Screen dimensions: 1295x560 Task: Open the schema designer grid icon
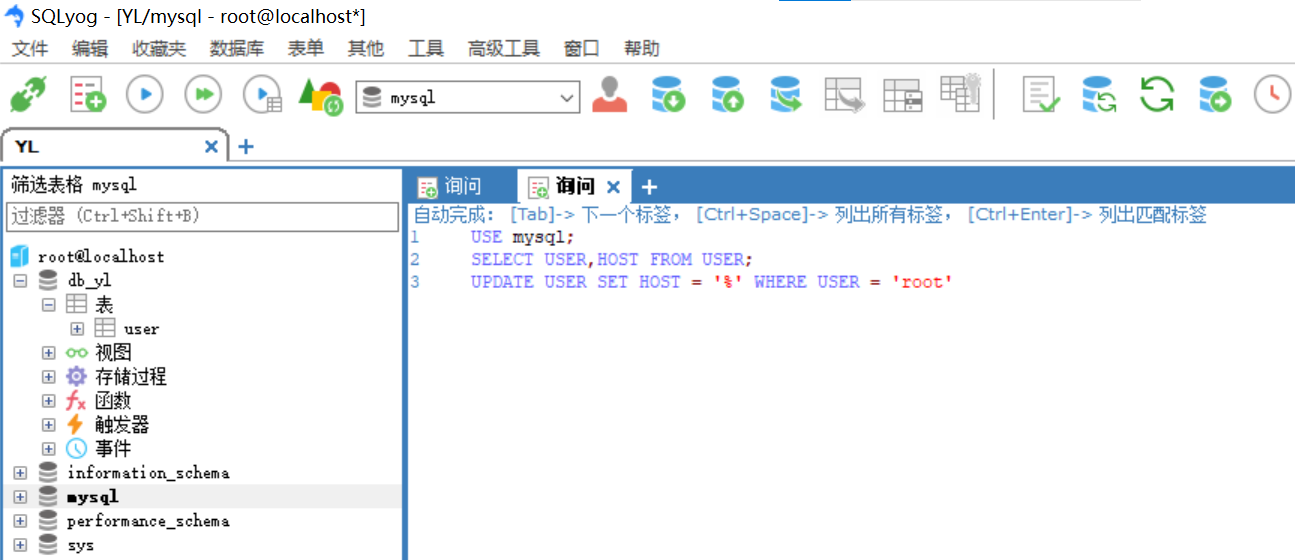point(903,95)
